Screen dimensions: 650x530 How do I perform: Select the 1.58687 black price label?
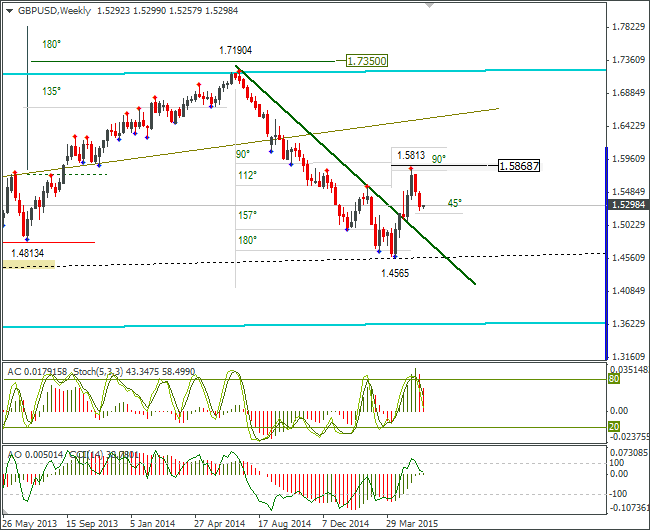(x=519, y=166)
